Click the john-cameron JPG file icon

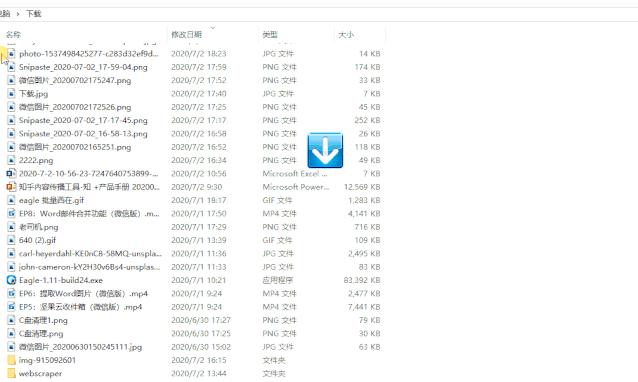(11, 267)
